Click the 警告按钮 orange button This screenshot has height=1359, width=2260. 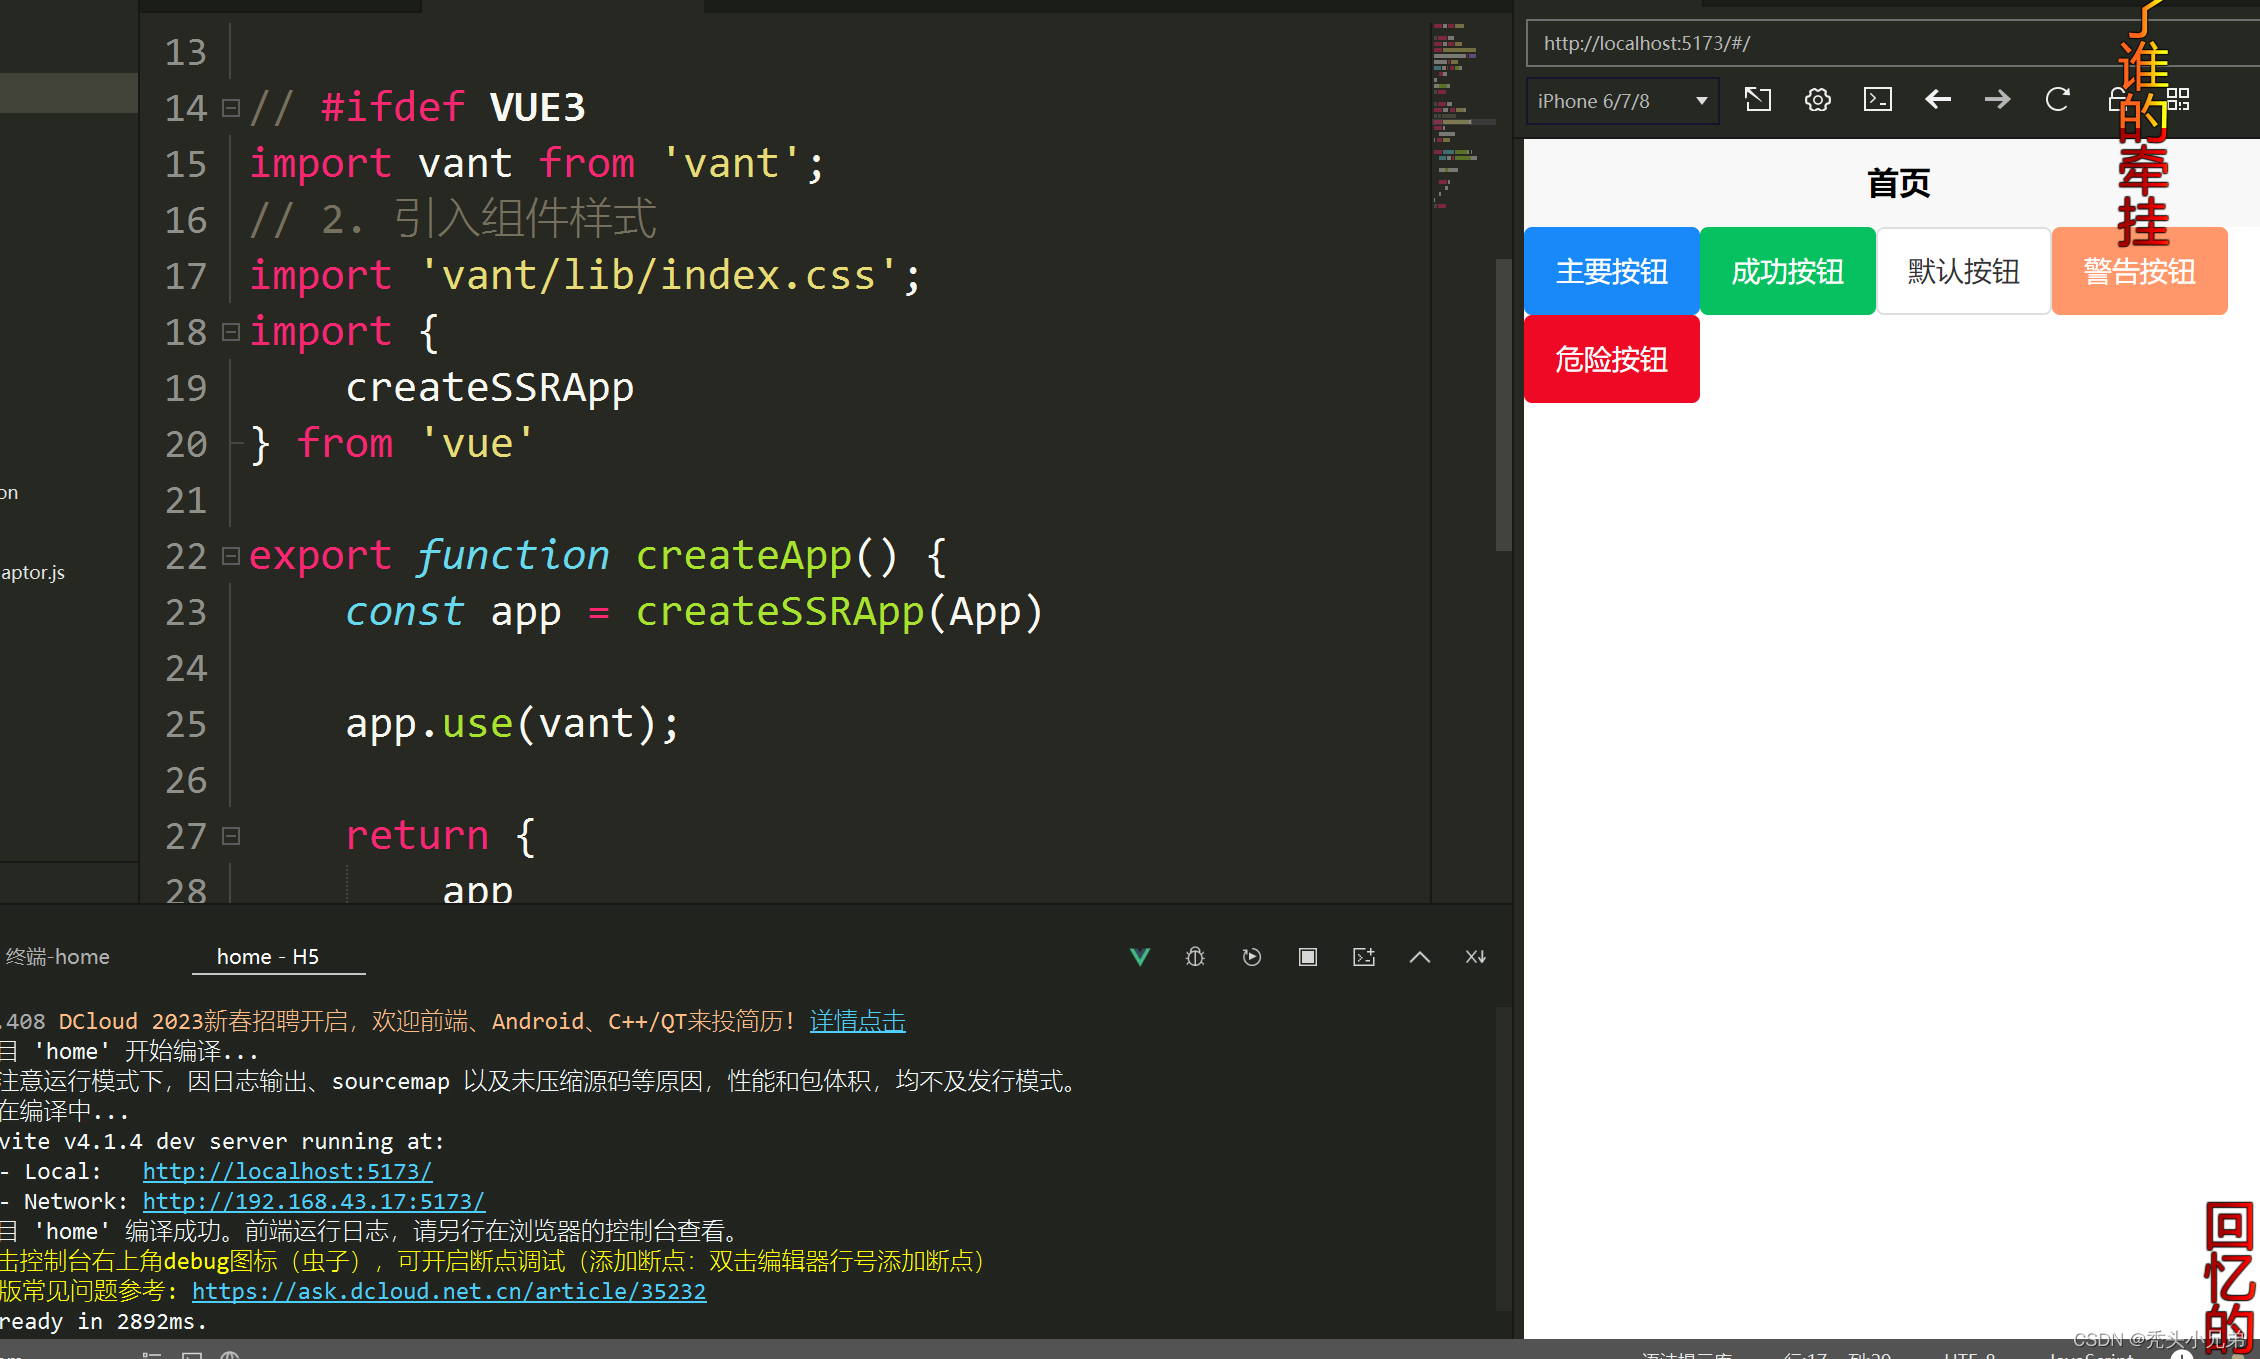pyautogui.click(x=2139, y=271)
